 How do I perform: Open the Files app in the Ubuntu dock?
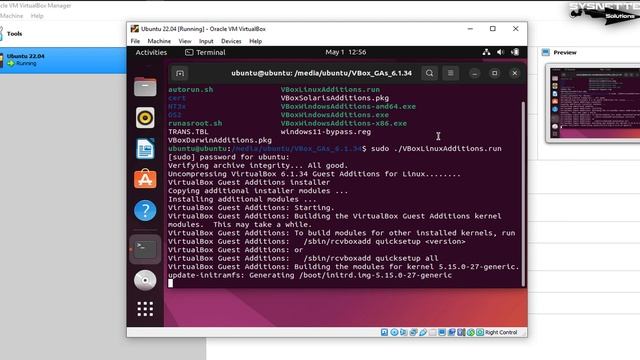click(x=145, y=87)
